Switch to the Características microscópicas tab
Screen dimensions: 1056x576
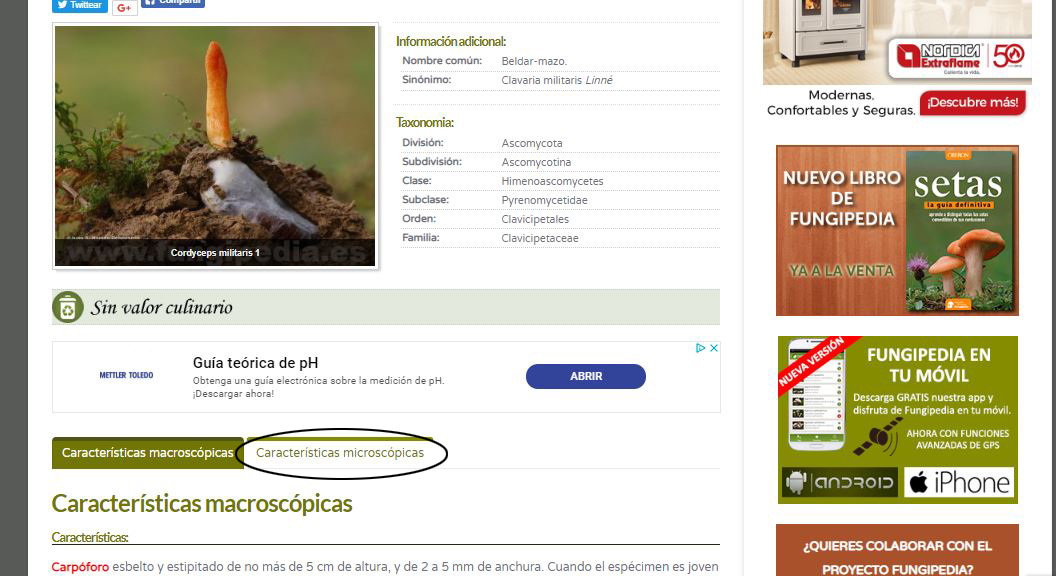[340, 453]
